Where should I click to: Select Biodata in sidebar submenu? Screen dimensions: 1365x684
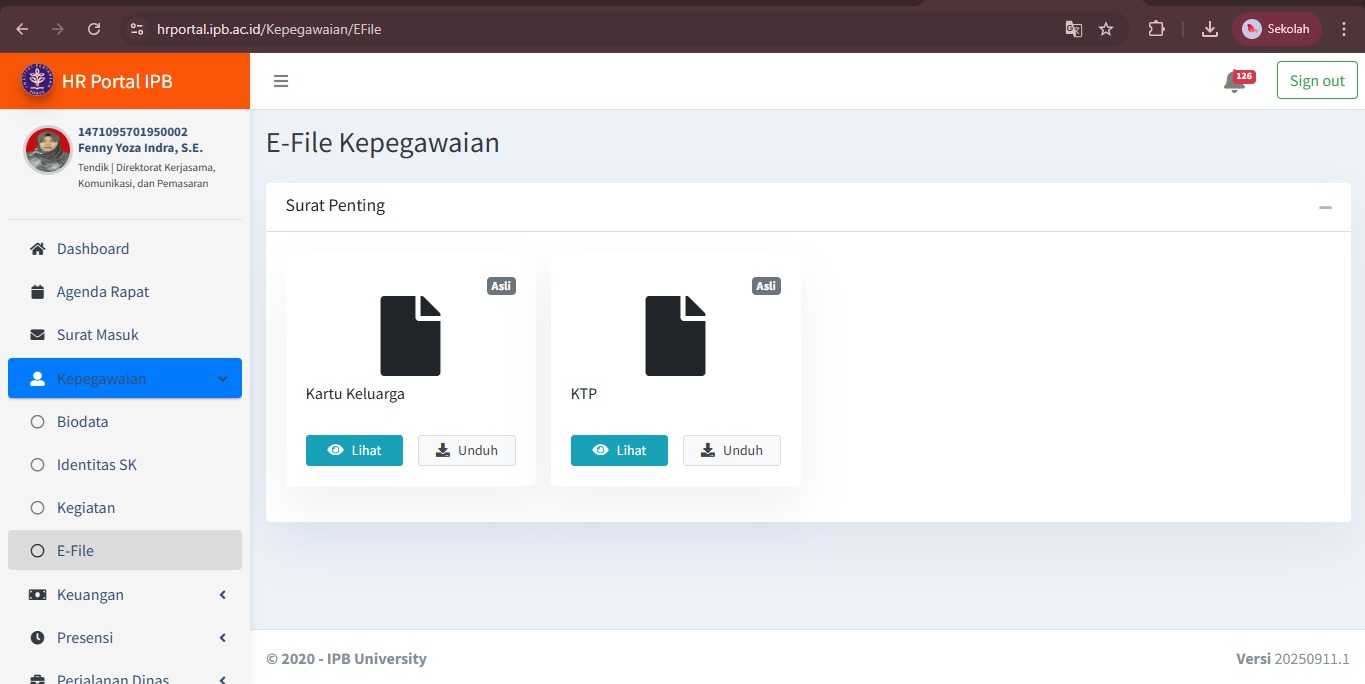82,422
